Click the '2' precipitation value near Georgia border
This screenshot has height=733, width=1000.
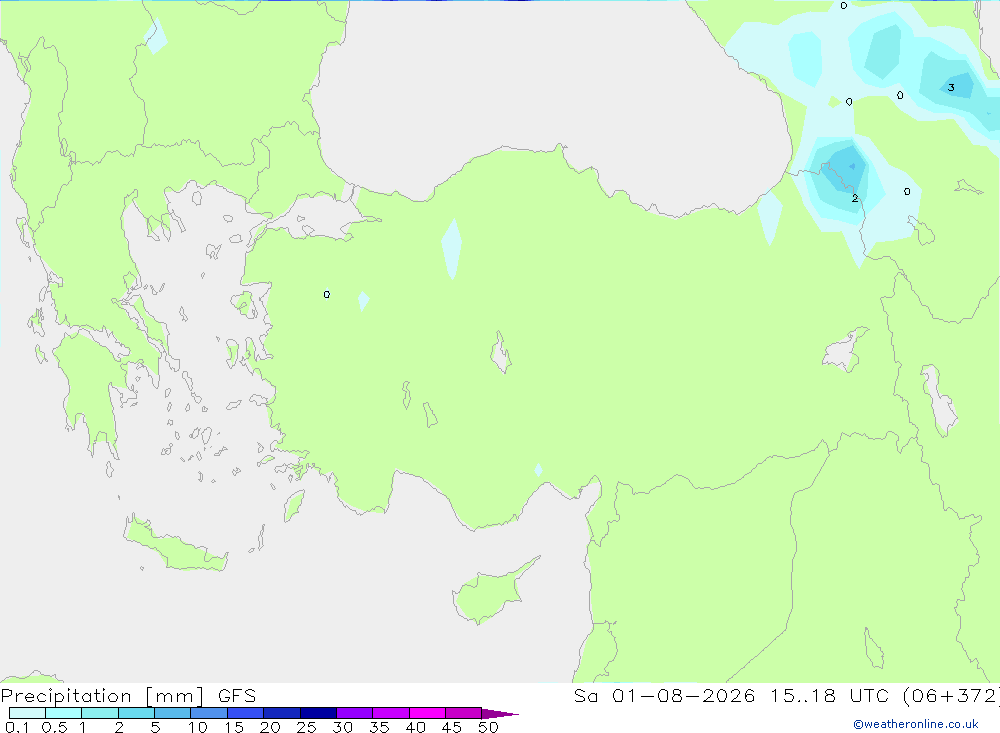[855, 198]
